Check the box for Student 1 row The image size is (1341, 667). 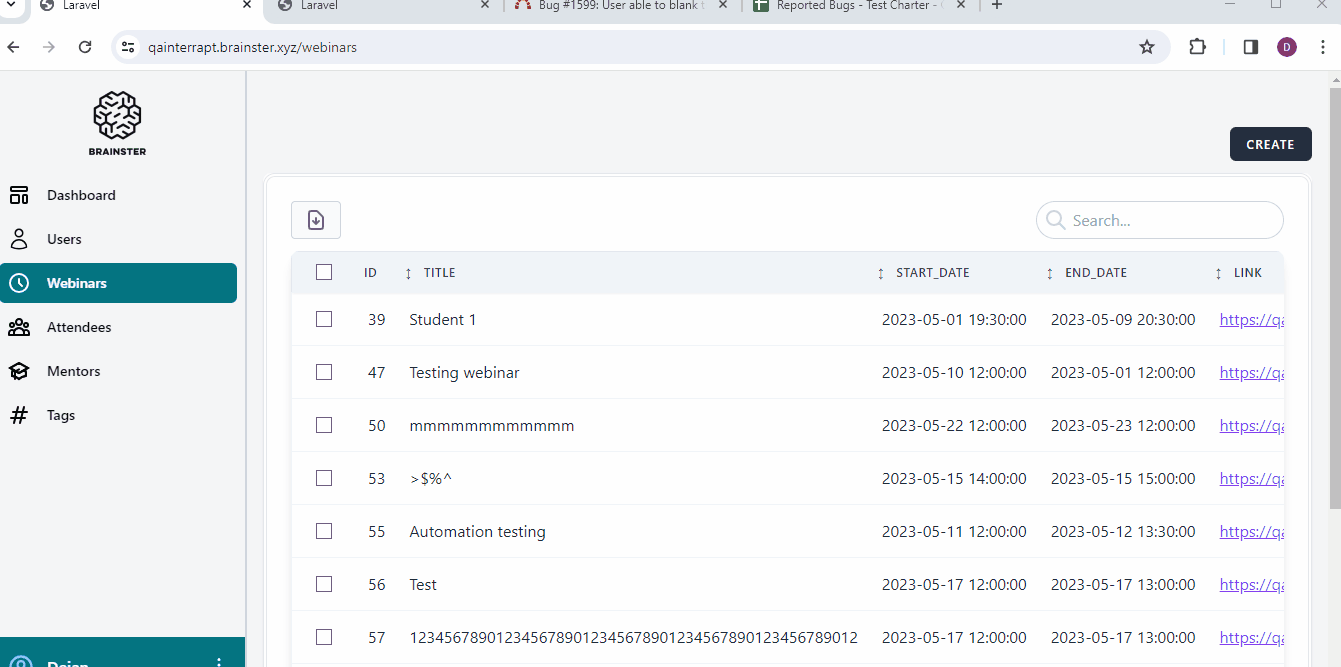click(x=324, y=319)
